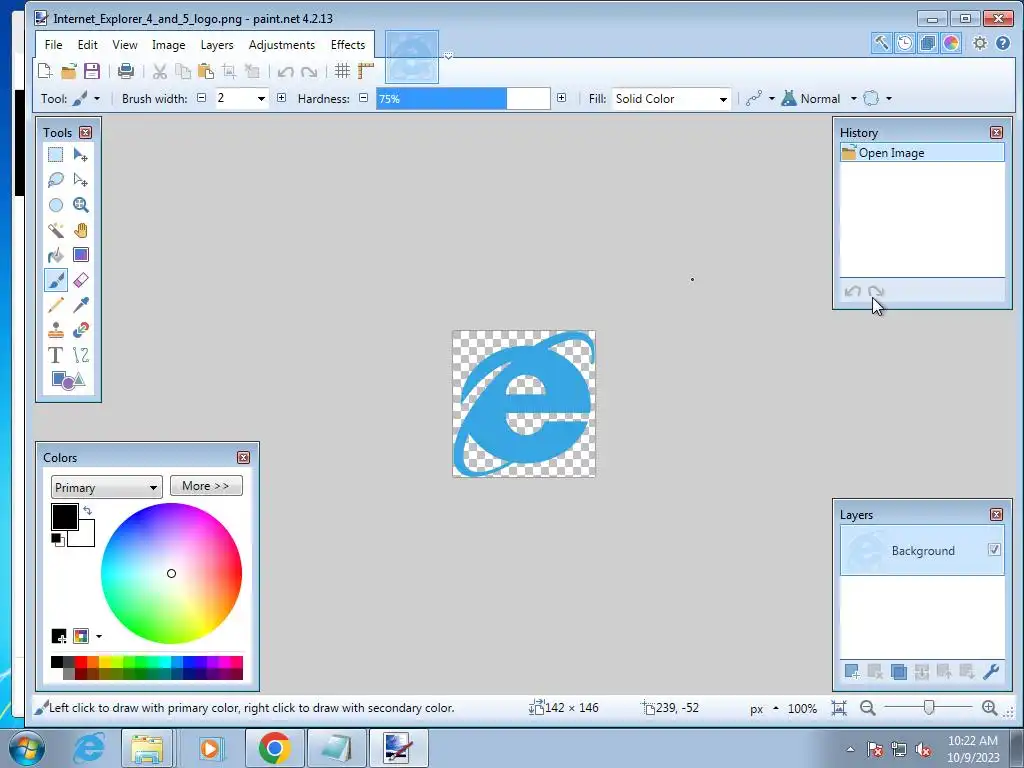Toggle the History window button

[x=904, y=43]
